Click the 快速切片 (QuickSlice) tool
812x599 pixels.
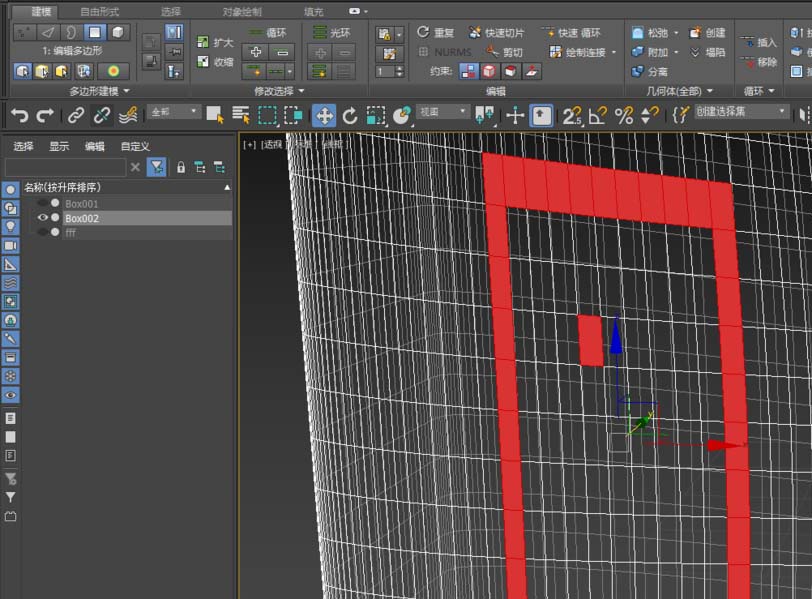pos(495,33)
